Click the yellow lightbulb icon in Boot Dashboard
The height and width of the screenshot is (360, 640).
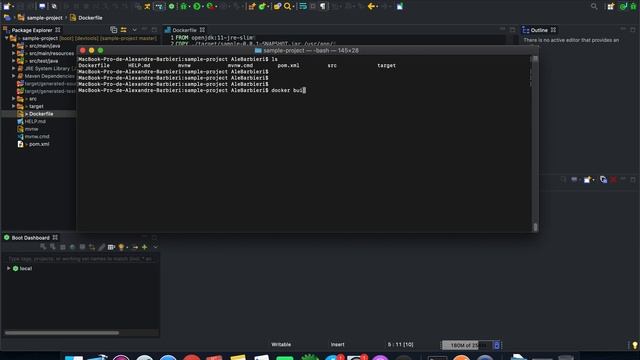121,247
